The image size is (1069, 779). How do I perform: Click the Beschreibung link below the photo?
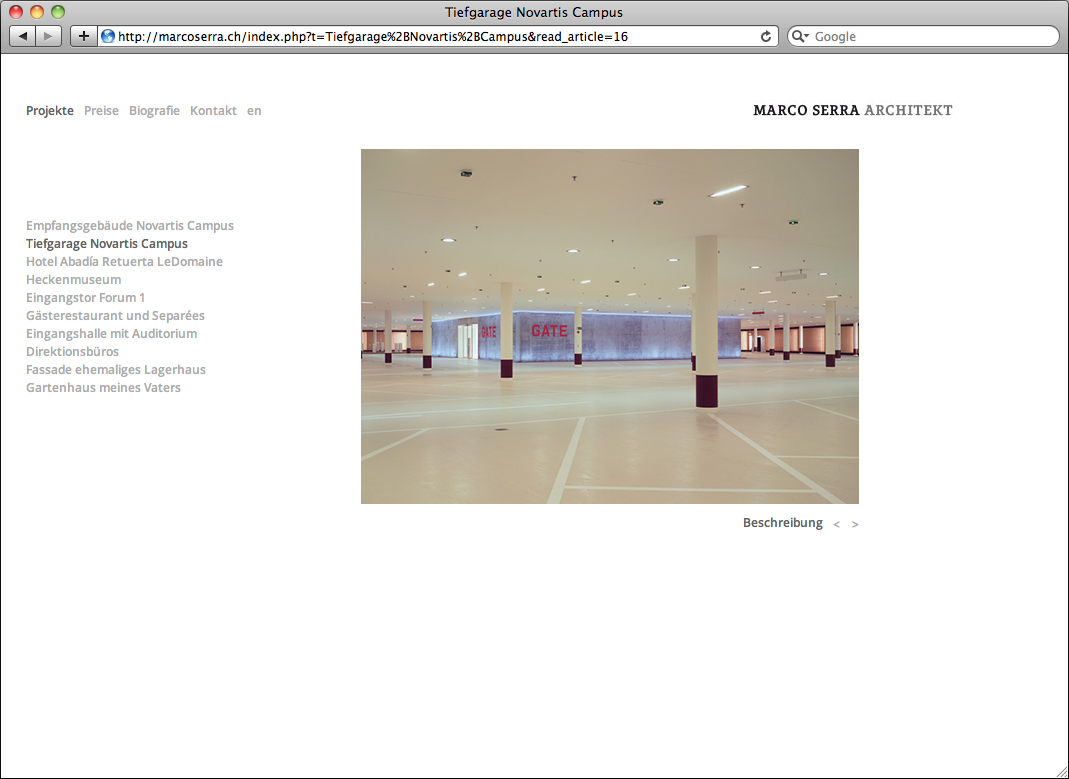[782, 523]
